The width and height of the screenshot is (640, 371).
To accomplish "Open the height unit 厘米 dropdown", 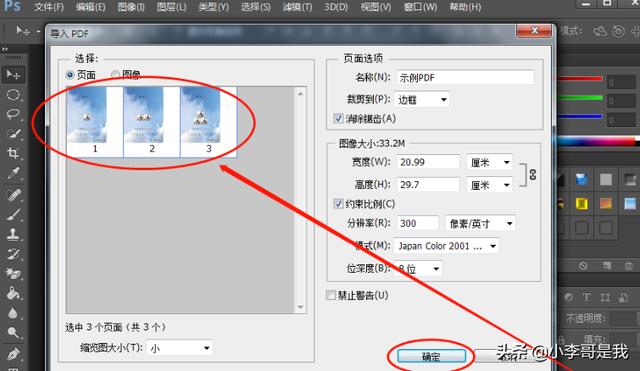I will [x=489, y=185].
